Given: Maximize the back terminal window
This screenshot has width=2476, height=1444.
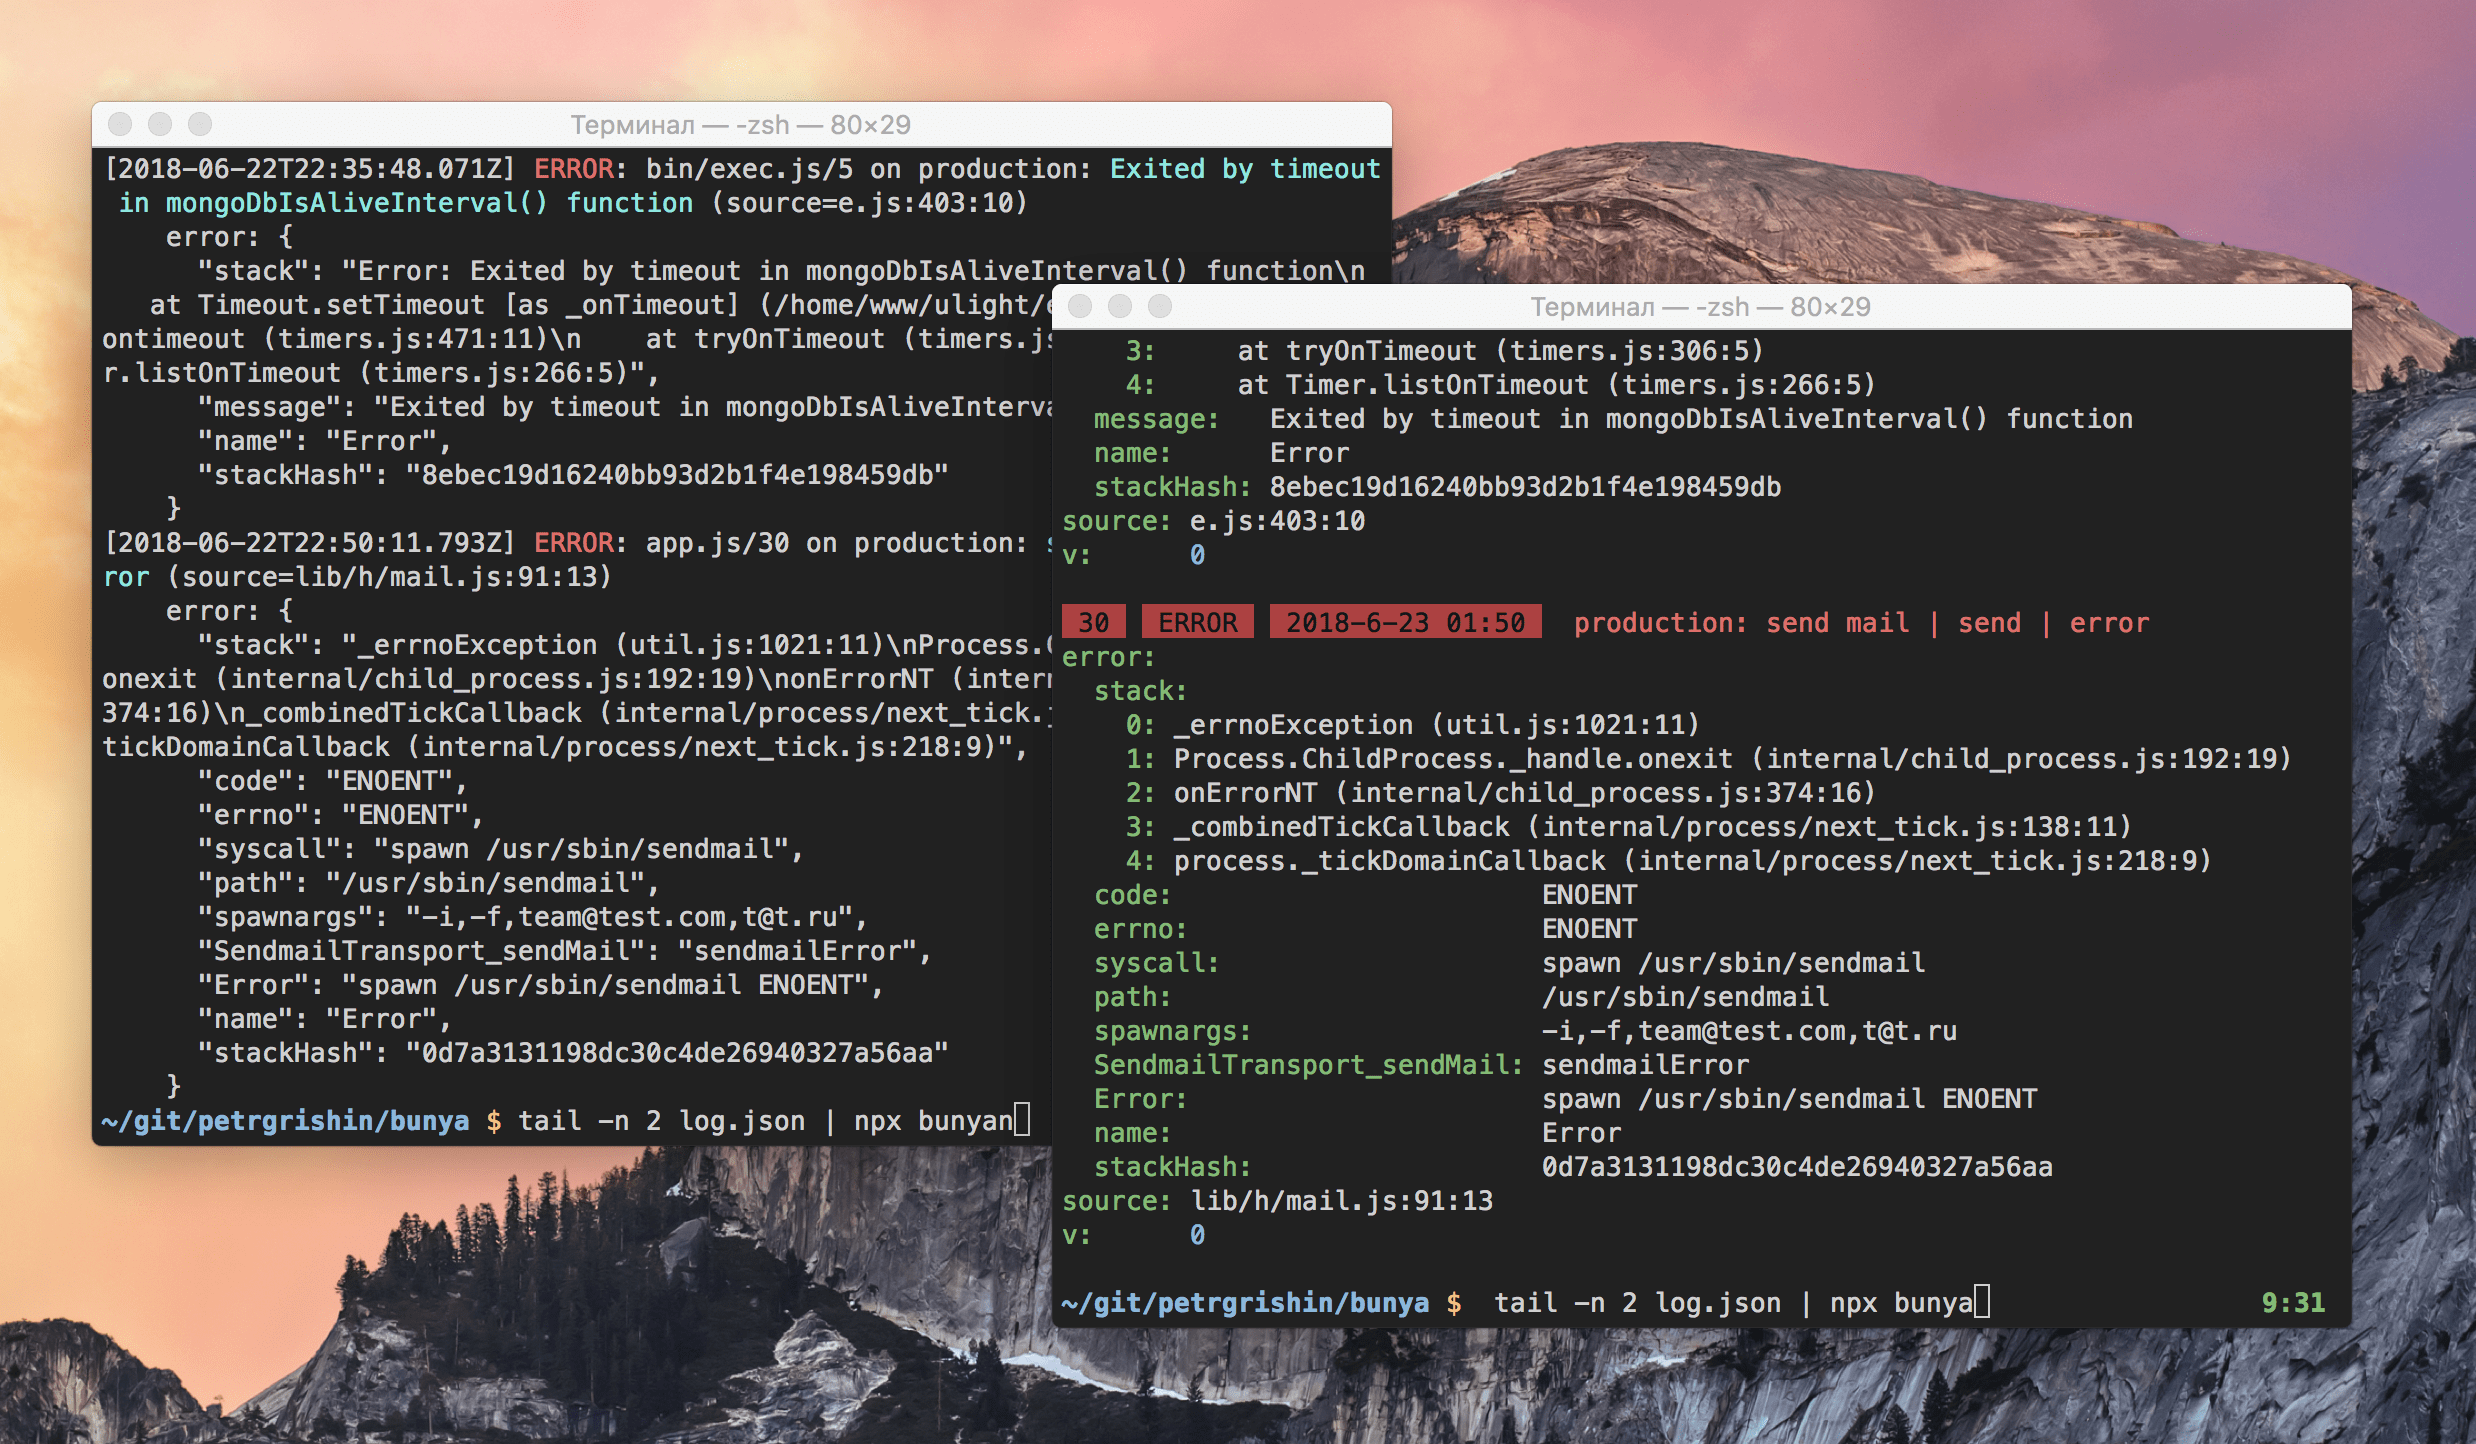Looking at the screenshot, I should [200, 124].
